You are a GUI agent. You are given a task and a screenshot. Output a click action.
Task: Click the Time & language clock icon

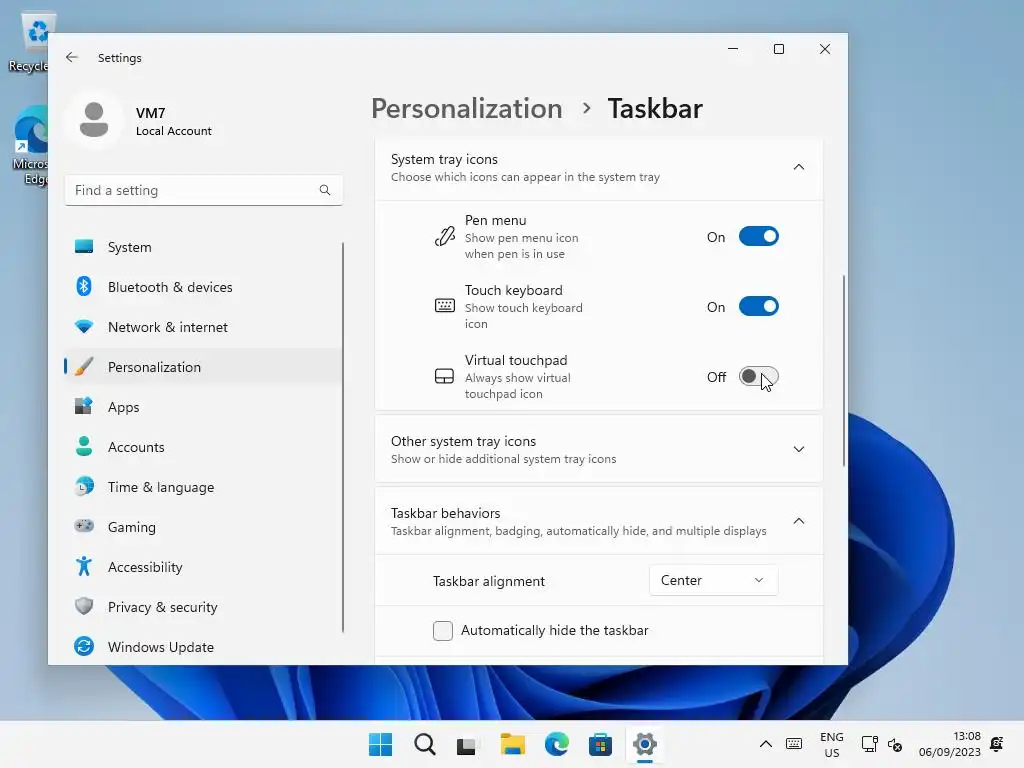click(x=84, y=487)
